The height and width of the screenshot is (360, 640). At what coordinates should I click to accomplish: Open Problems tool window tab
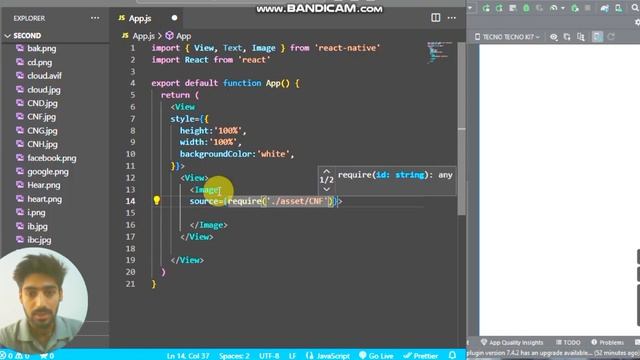point(608,342)
